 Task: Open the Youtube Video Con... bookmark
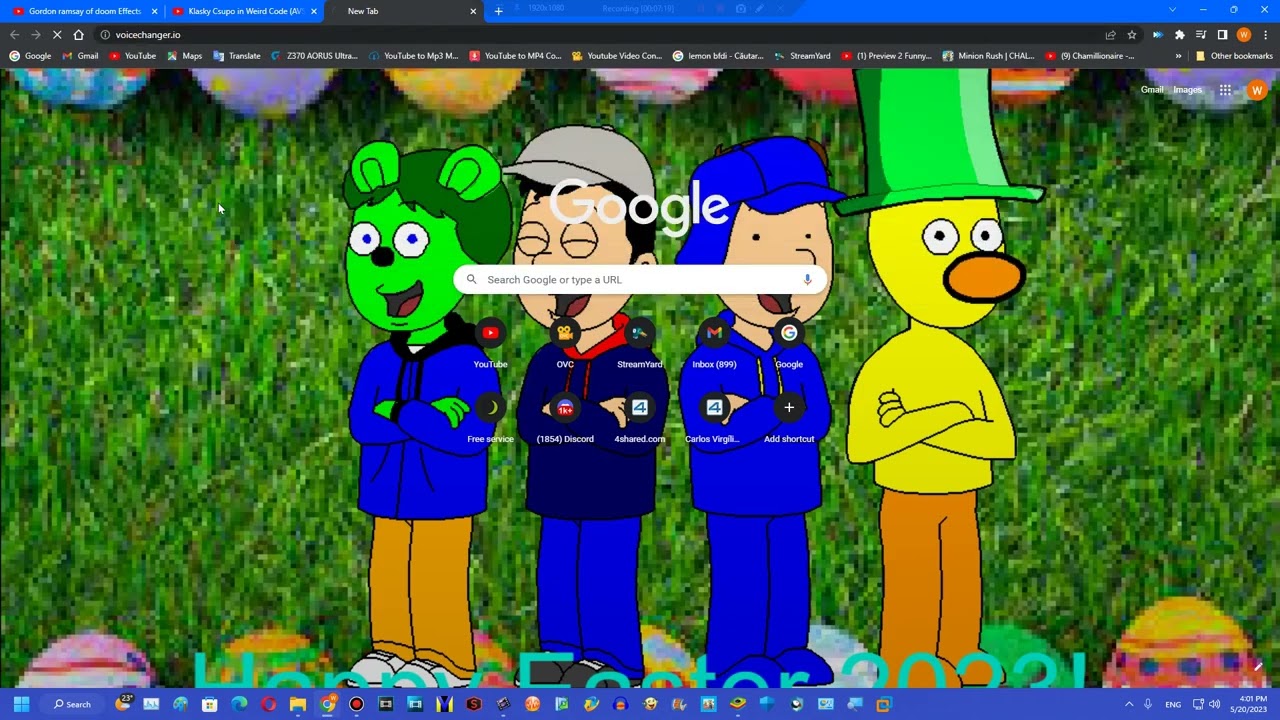(617, 56)
